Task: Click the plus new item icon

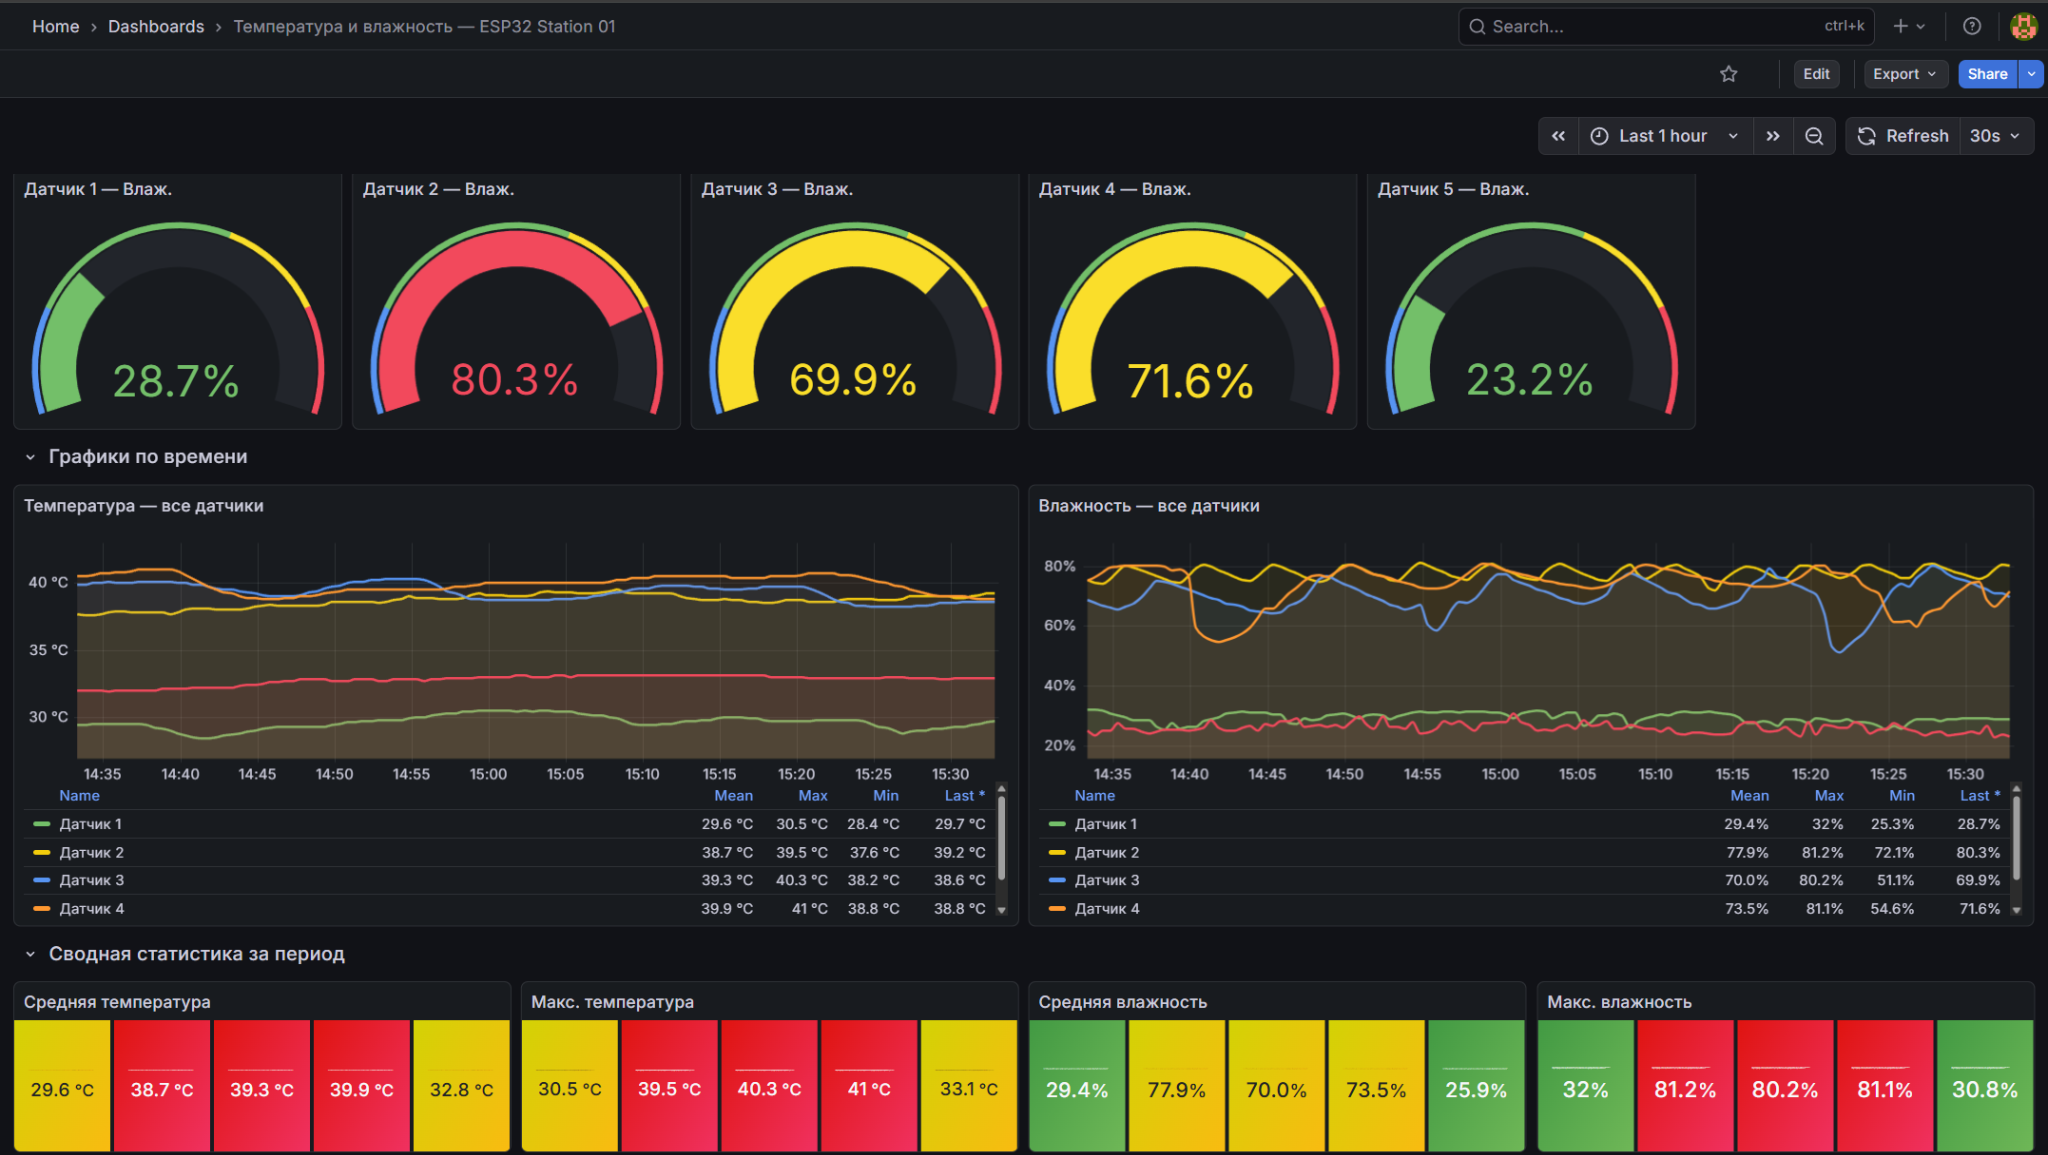Action: [1909, 27]
